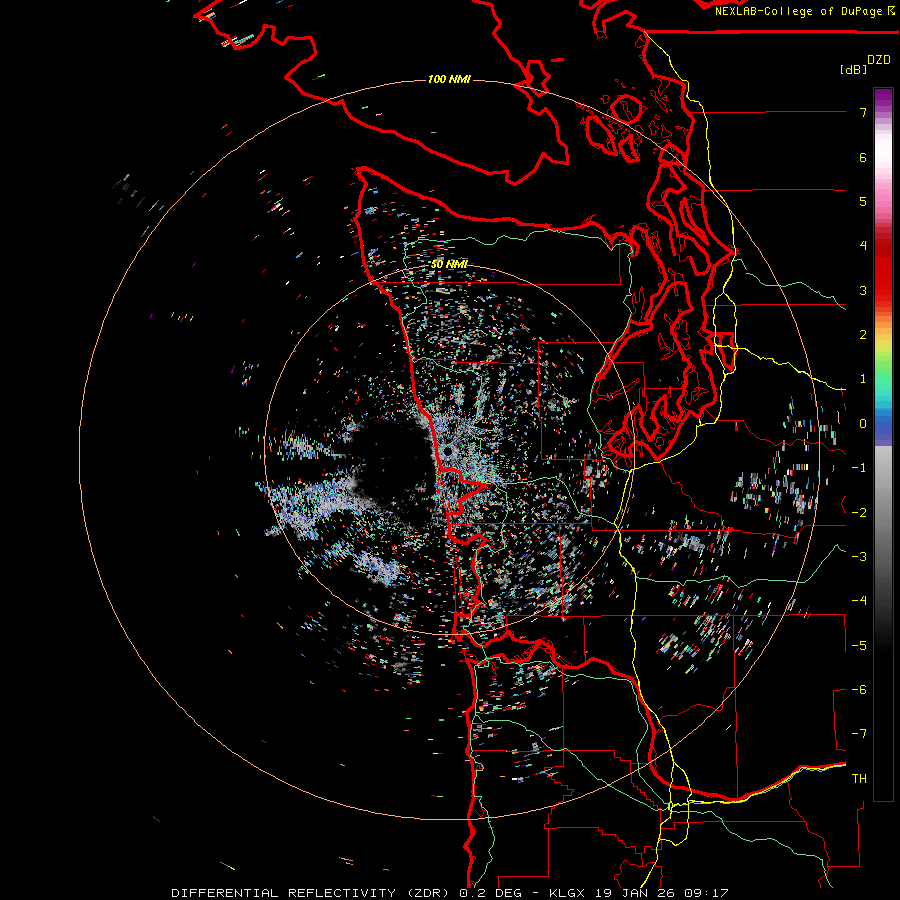Click the Differential Reflectivity (ZDR) product title

tap(311, 893)
